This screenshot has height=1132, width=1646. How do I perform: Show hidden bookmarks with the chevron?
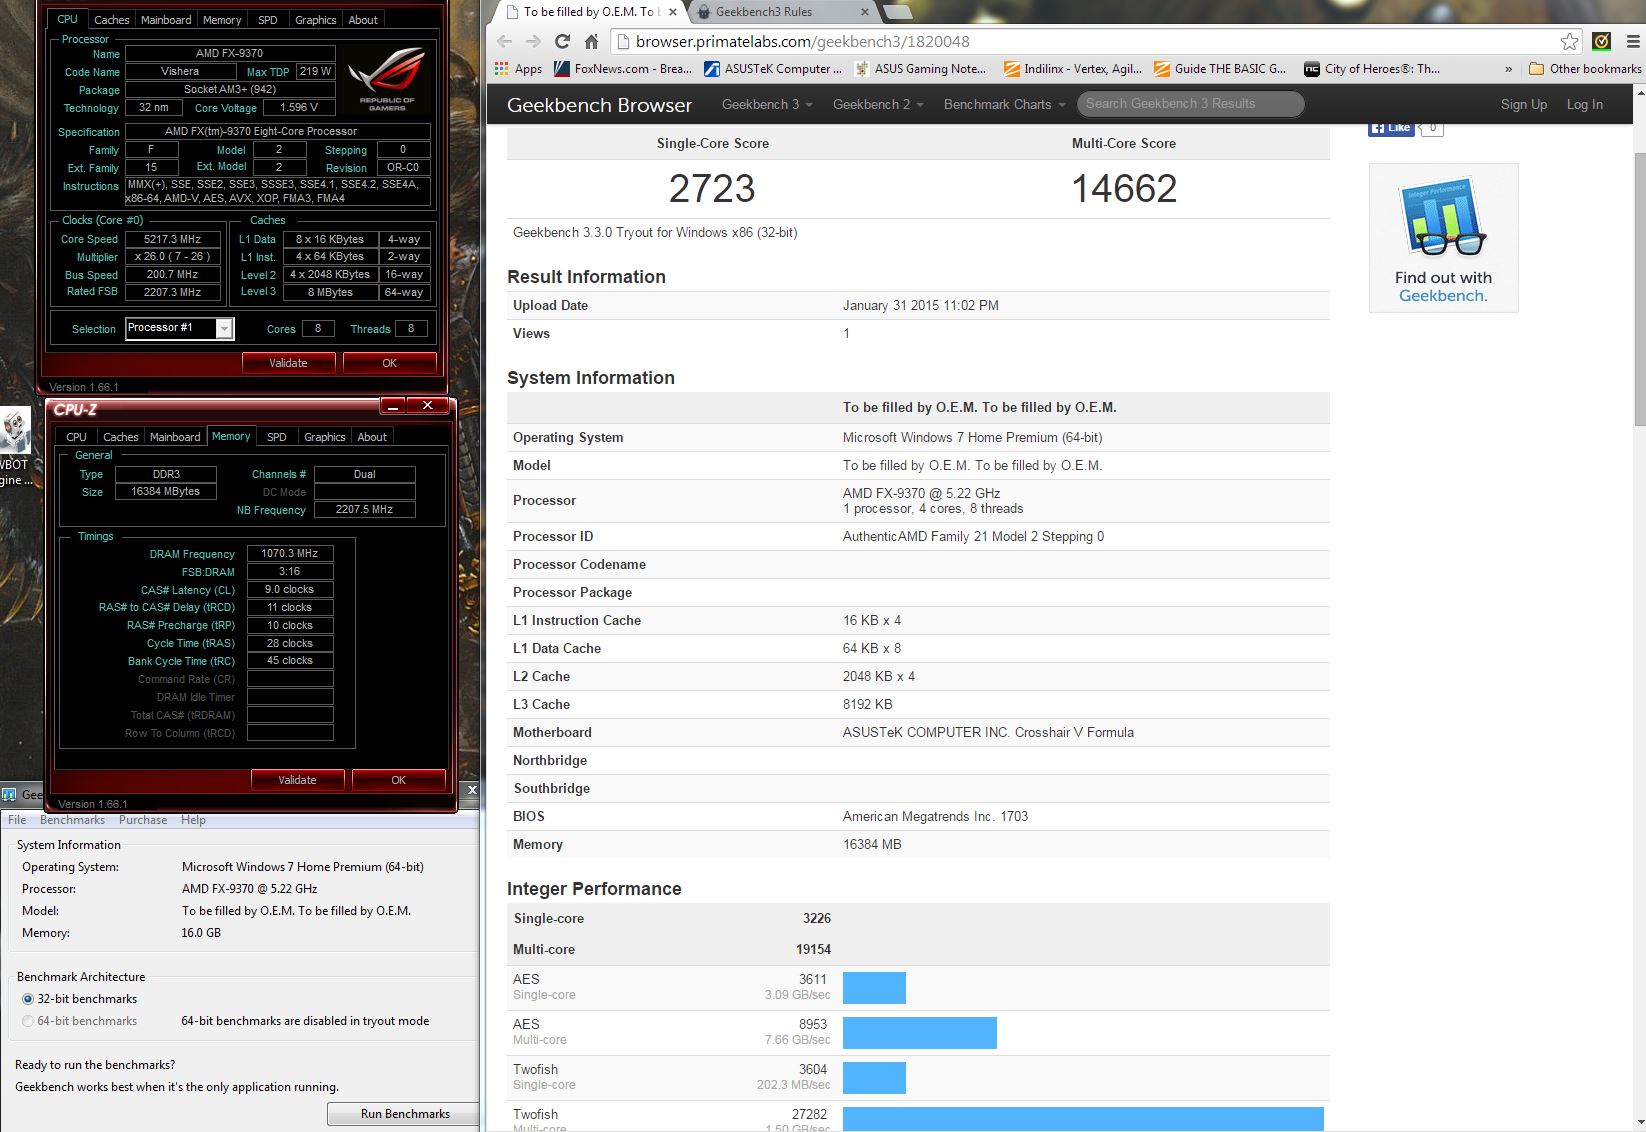pyautogui.click(x=1508, y=69)
